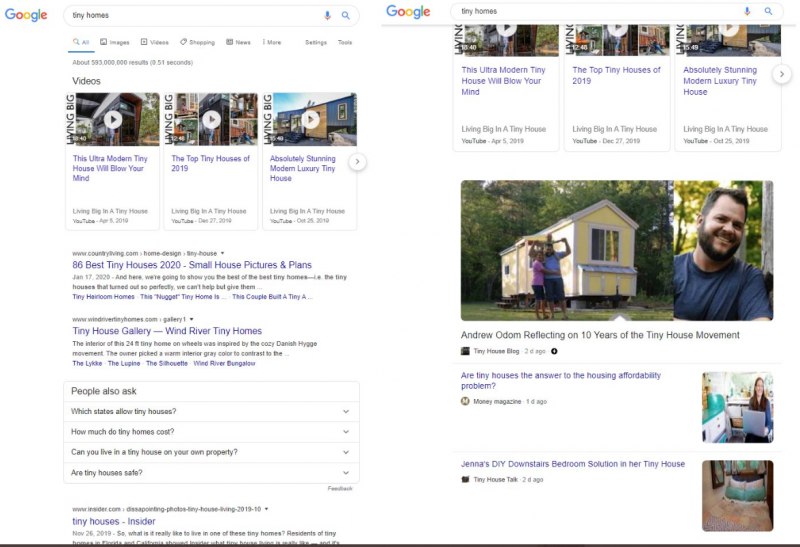Open the 'Tiny Heirloom Homes' sitelink
The image size is (800, 547).
point(103,296)
